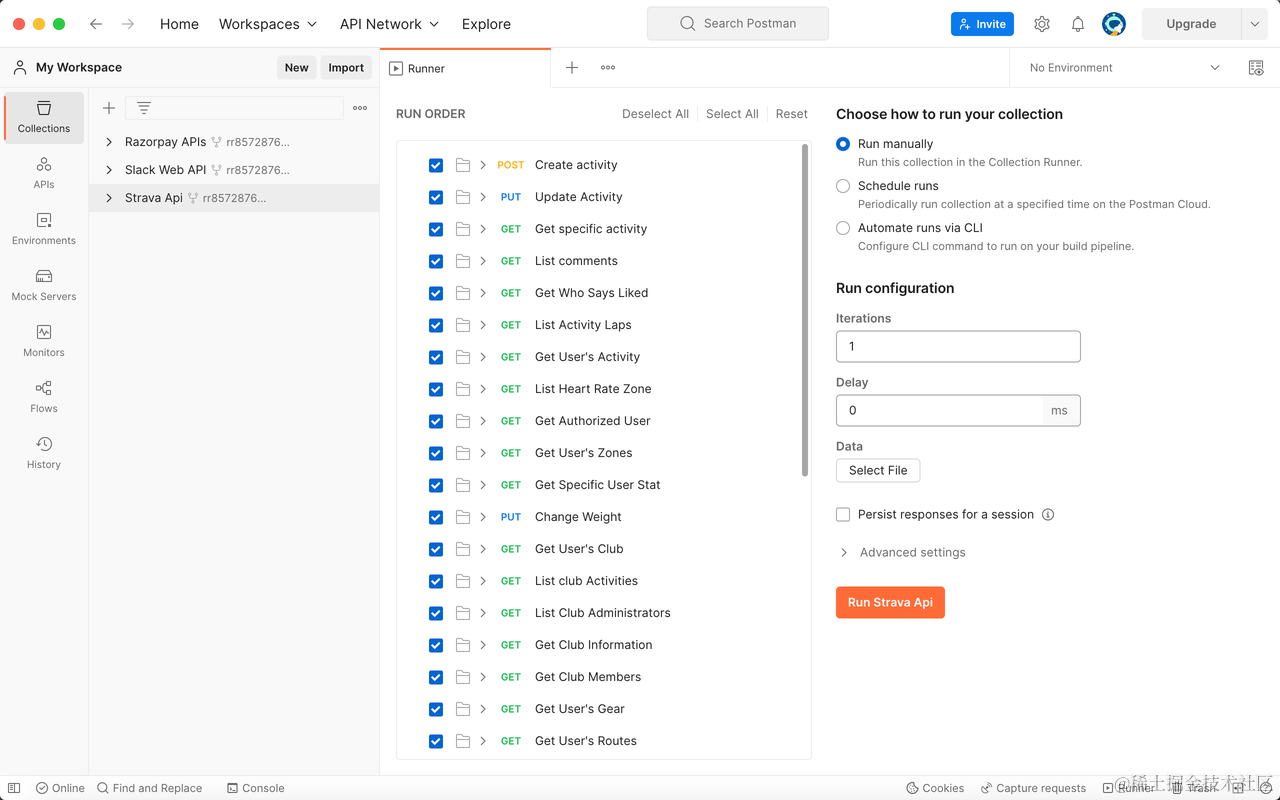Screen dimensions: 1280x800
Task: Click the back navigation arrow
Action: coord(96,24)
